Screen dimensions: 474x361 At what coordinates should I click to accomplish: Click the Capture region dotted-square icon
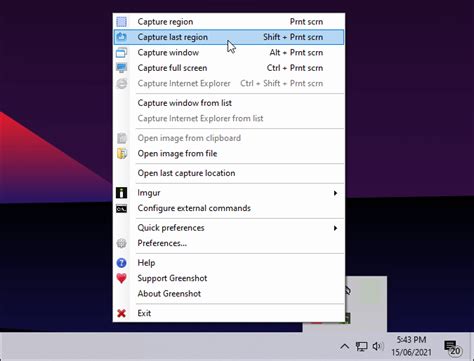pyautogui.click(x=121, y=22)
